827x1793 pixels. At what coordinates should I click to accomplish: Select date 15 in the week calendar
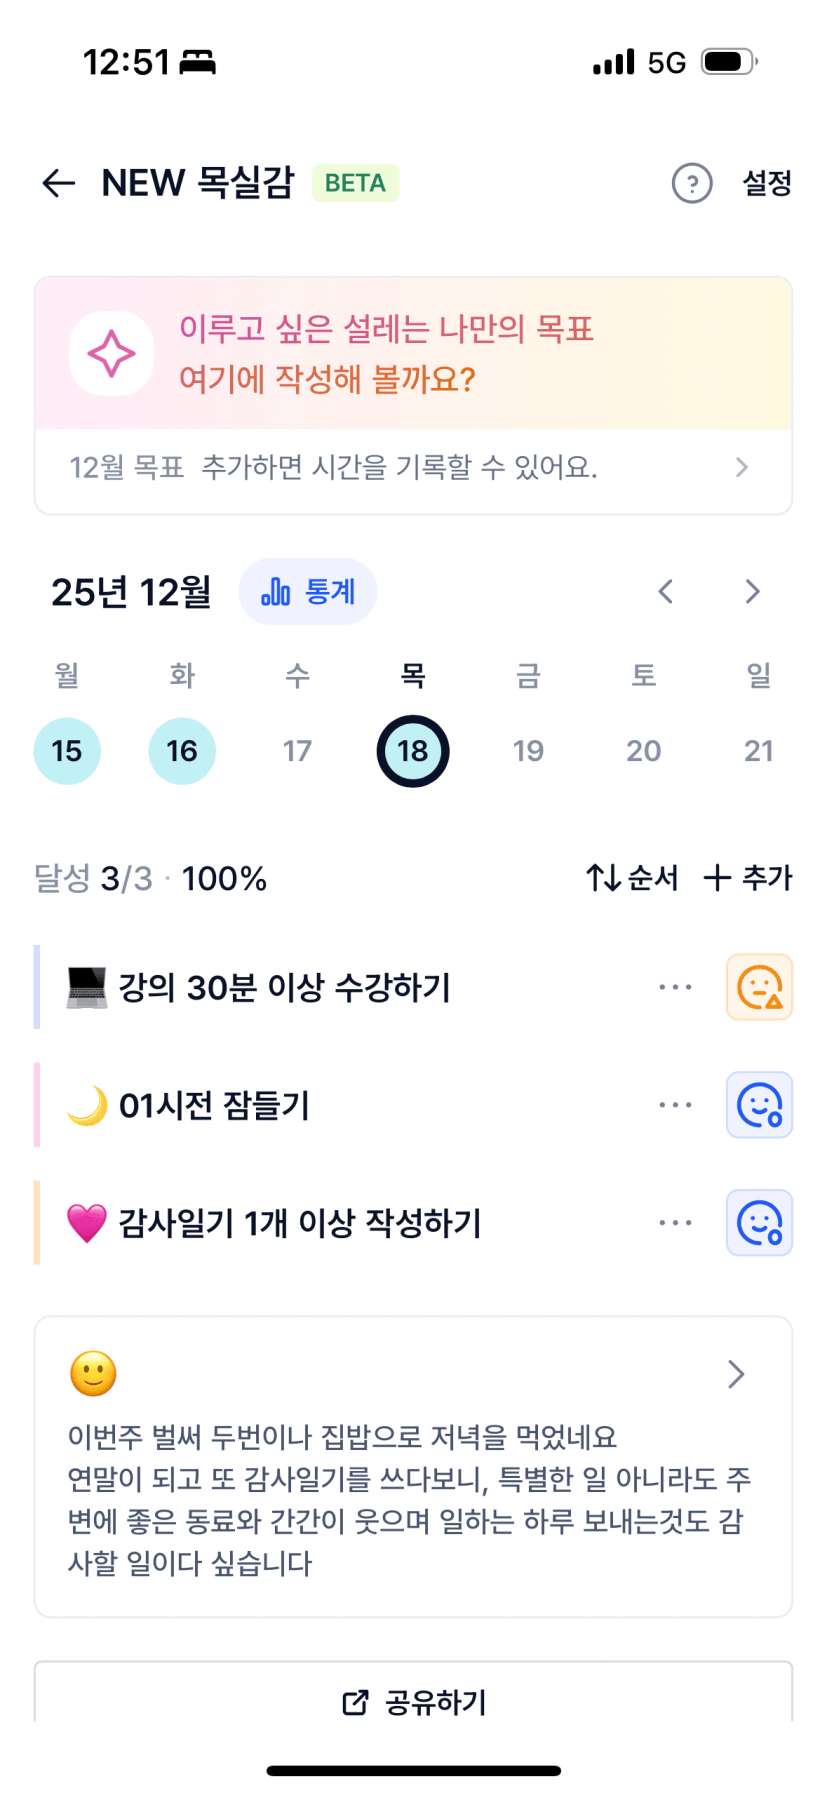pos(67,751)
